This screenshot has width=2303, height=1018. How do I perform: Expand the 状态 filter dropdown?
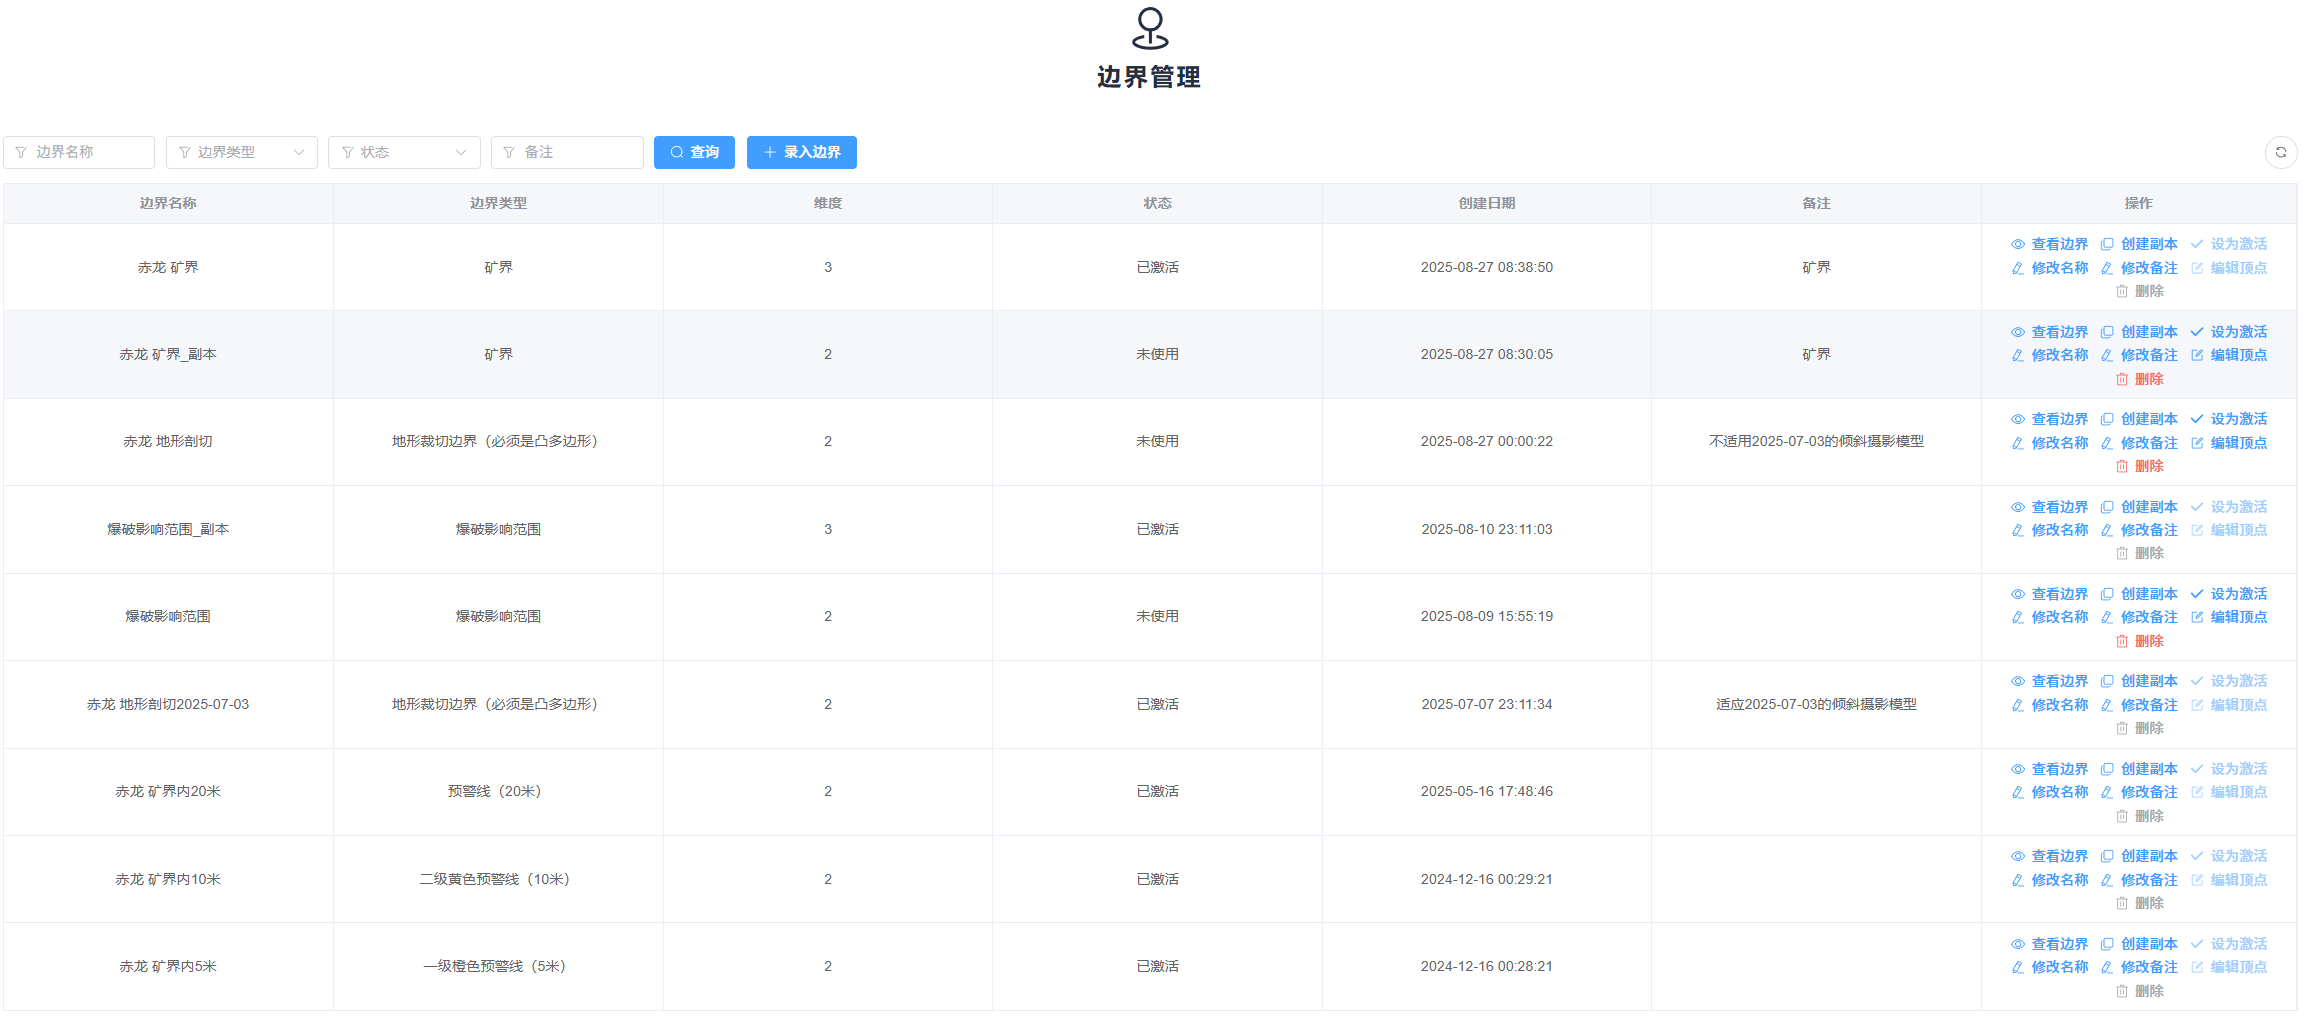[x=404, y=152]
